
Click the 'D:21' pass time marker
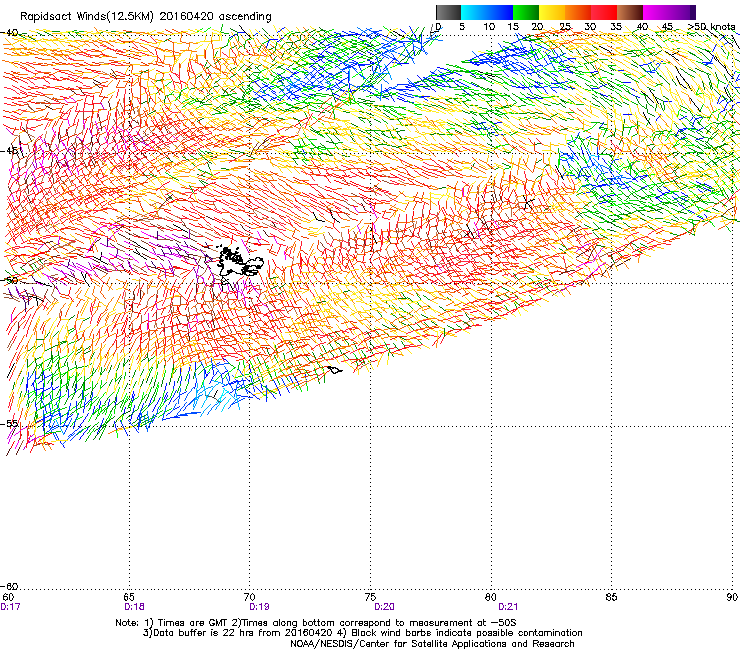click(x=508, y=607)
